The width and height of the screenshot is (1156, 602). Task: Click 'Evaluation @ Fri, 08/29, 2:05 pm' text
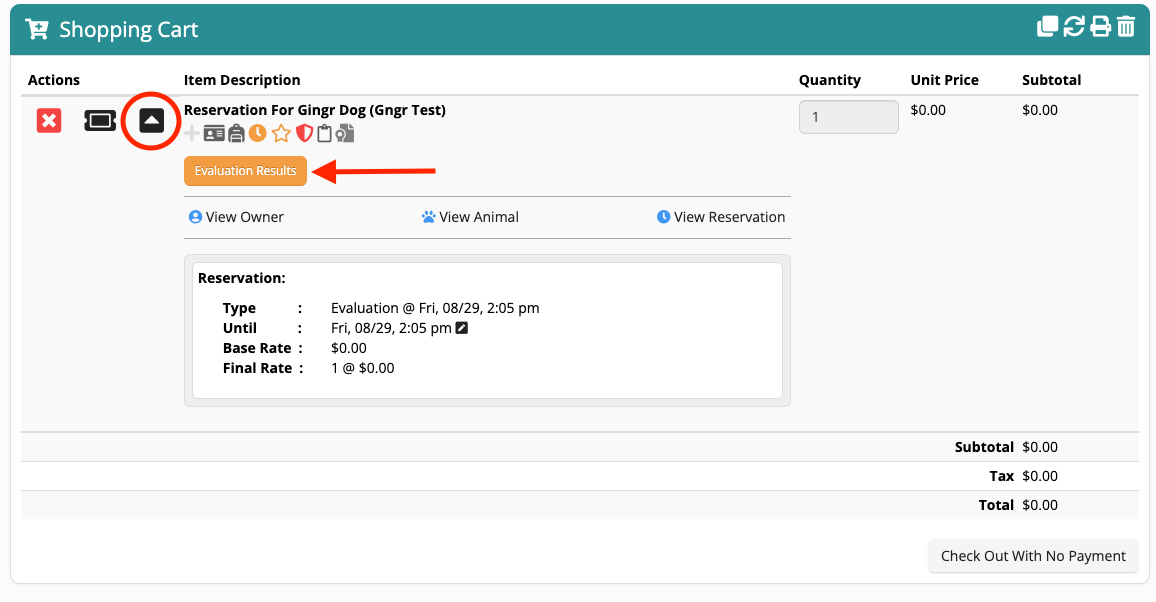[435, 308]
